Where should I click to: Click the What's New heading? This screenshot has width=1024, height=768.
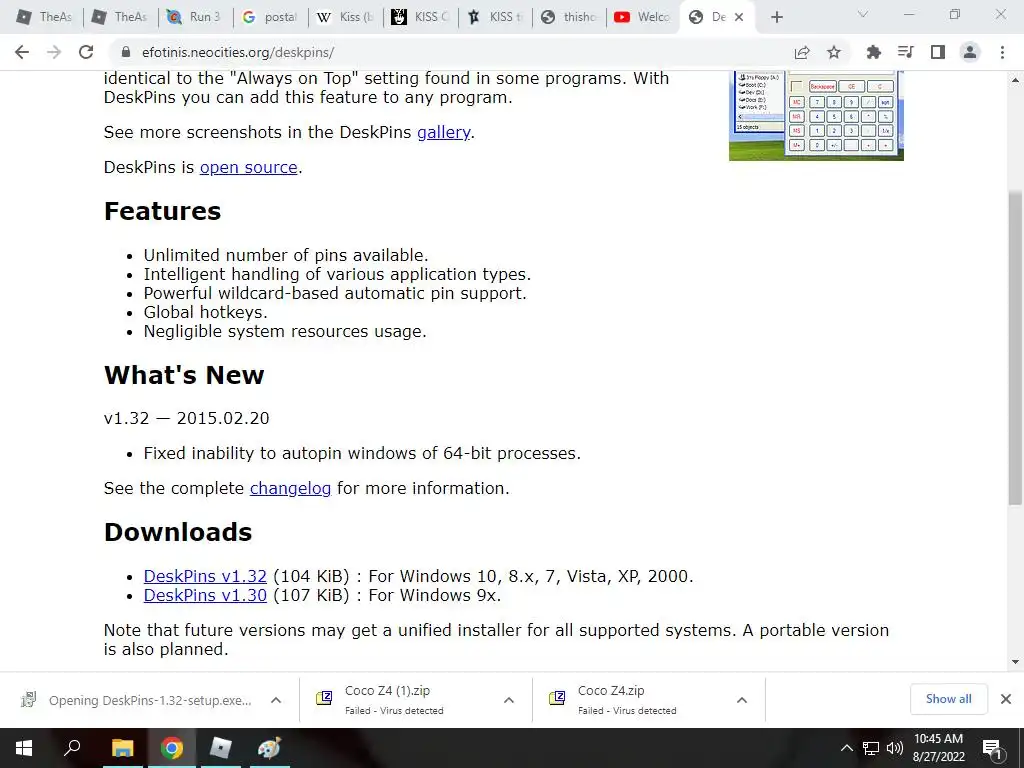point(184,375)
